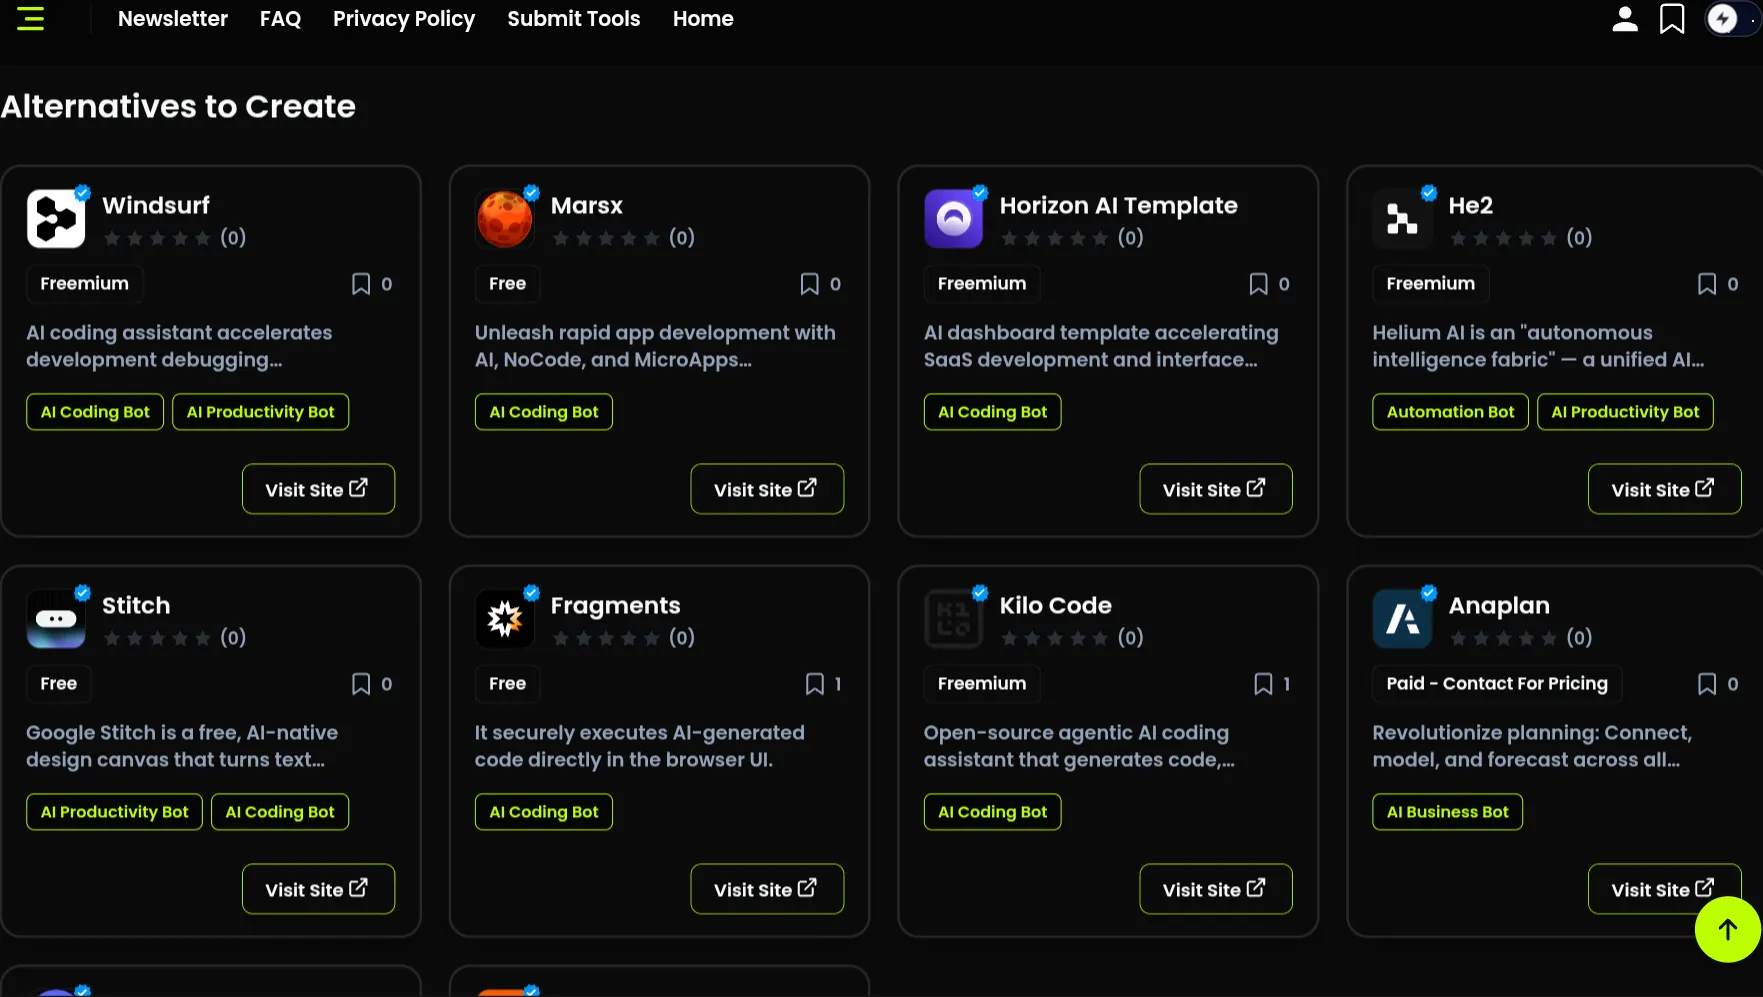Select Automation Bot tag on He2
The width and height of the screenshot is (1763, 997).
coord(1451,412)
